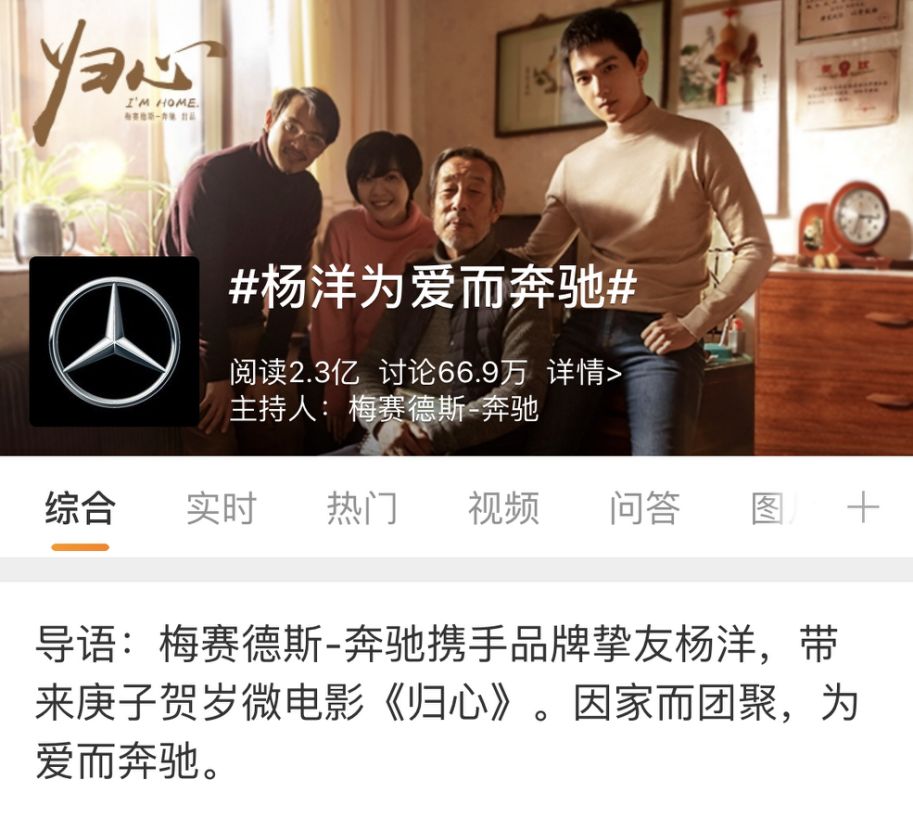Viewport: 913px width, 818px height.
Task: Switch to the 实时 tab
Action: [x=221, y=508]
